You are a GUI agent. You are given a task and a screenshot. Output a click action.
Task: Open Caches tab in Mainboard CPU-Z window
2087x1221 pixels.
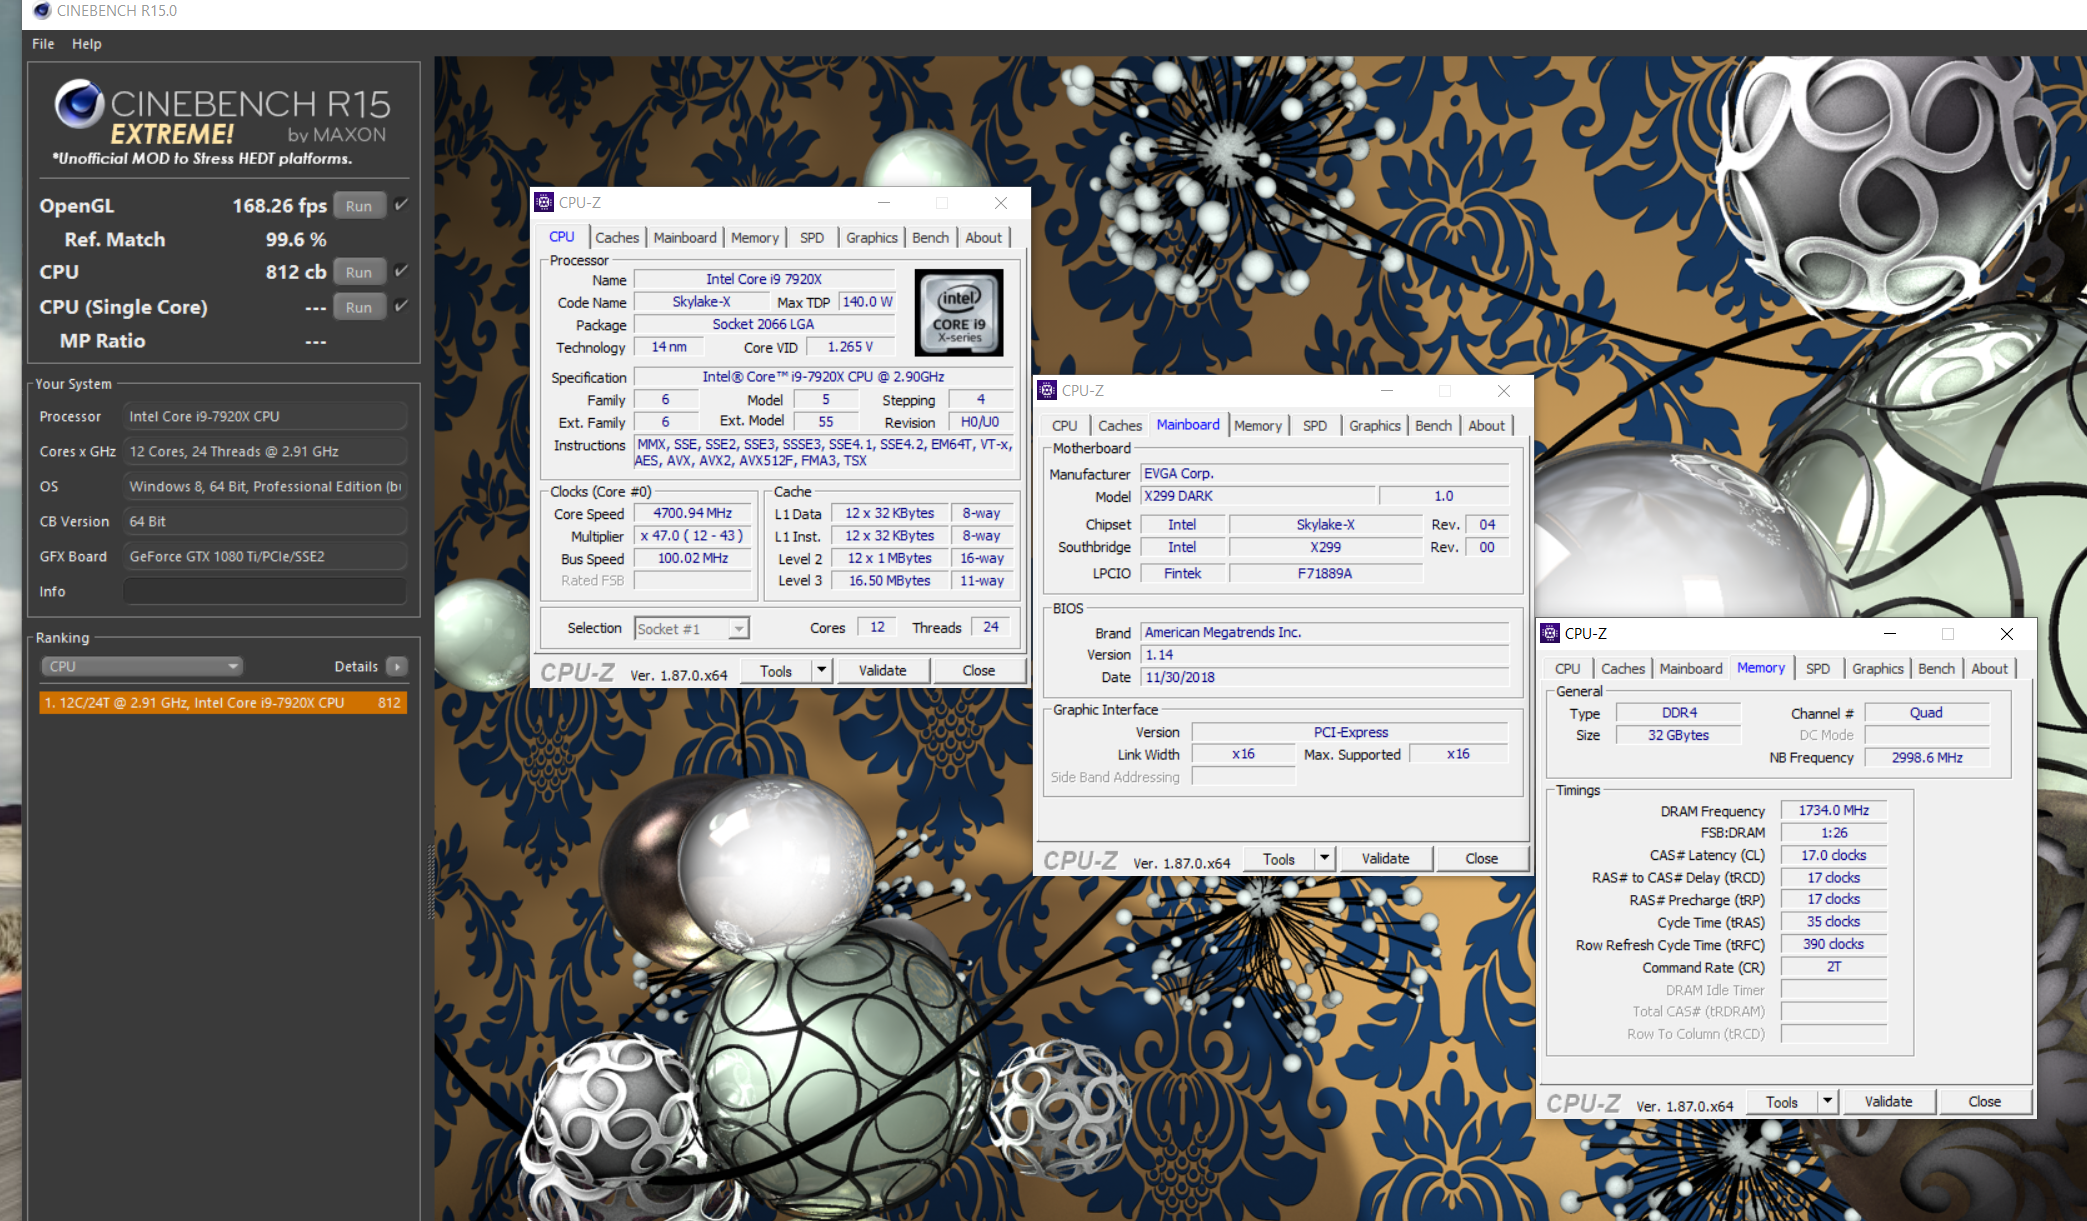pos(1119,426)
